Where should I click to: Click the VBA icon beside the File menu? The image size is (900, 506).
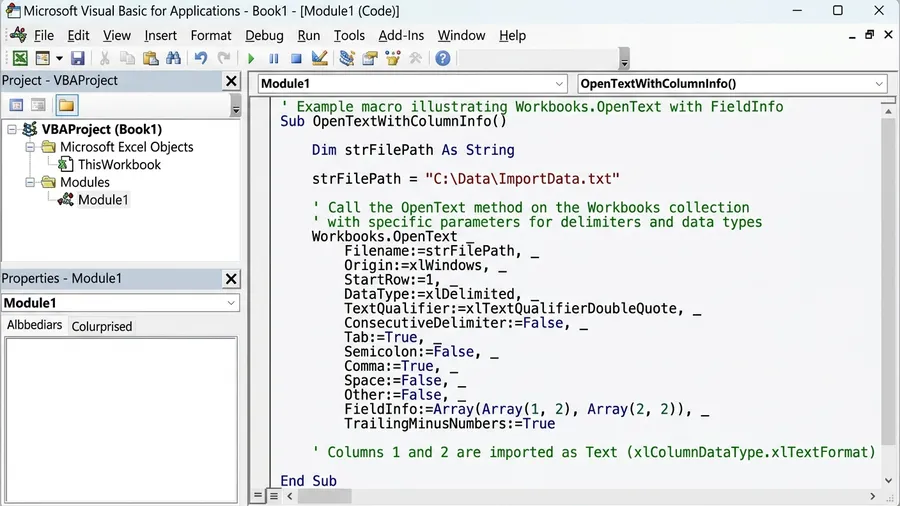click(18, 35)
